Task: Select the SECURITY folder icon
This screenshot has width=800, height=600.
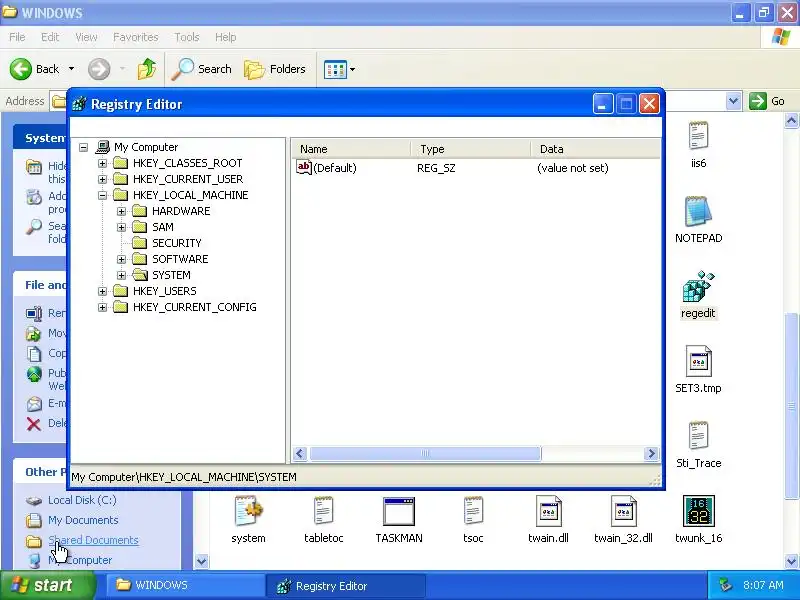Action: pyautogui.click(x=140, y=243)
